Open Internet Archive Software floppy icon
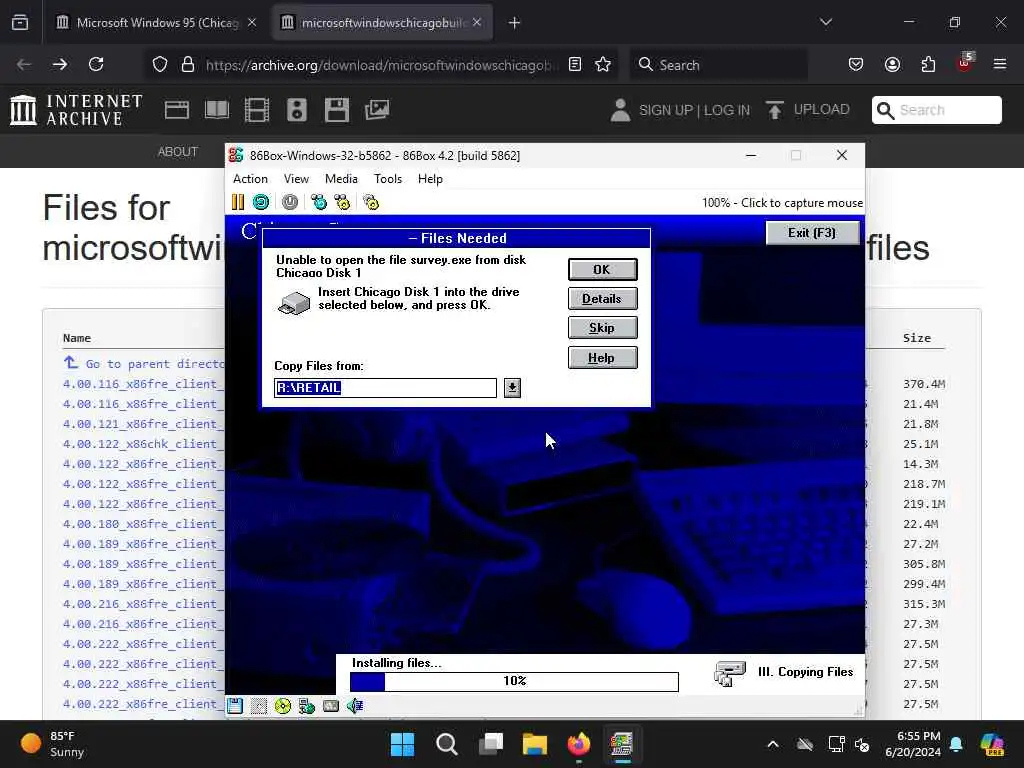This screenshot has width=1024, height=768. (337, 110)
